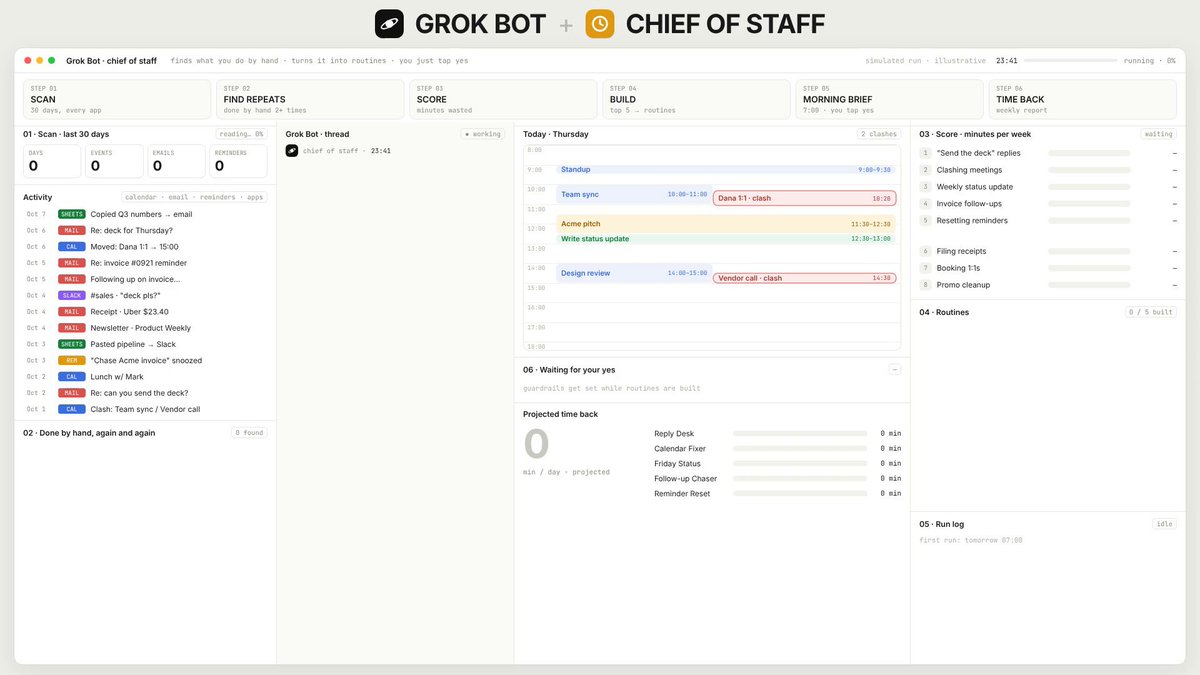Click the SHEETS tag on Copied Q3 numbers
This screenshot has width=1200, height=675.
point(72,214)
